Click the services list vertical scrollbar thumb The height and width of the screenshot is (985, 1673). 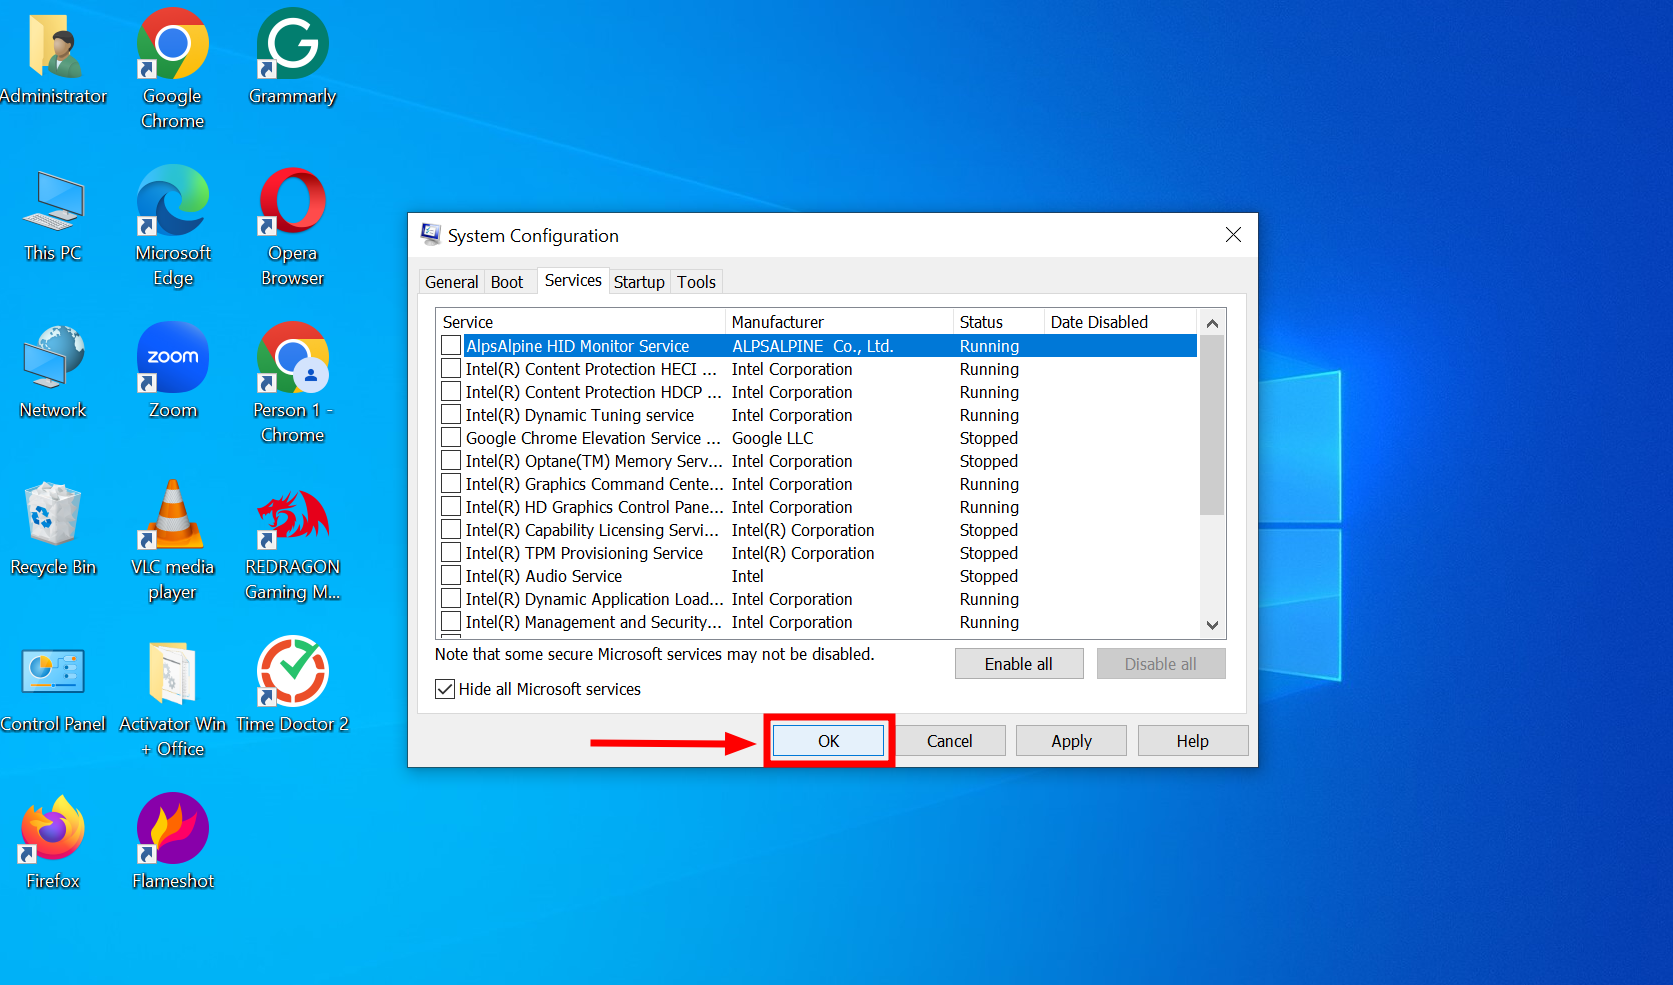point(1212,425)
